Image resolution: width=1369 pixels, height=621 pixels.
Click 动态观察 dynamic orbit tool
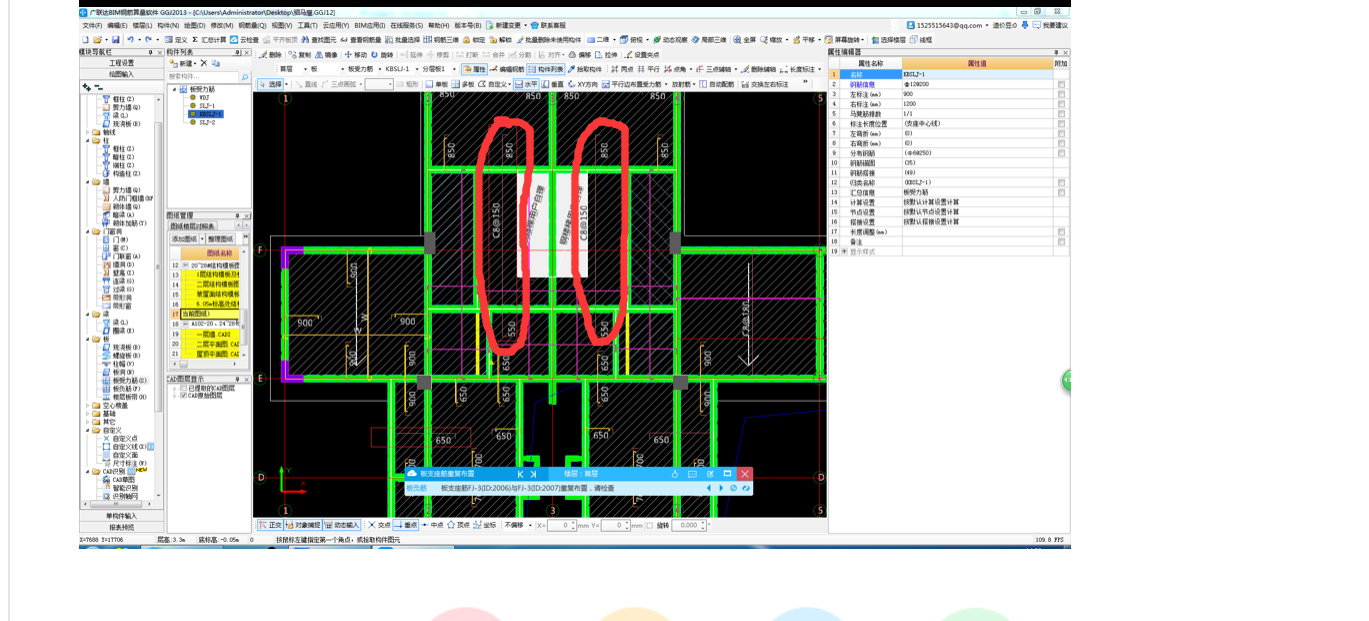tap(670, 40)
